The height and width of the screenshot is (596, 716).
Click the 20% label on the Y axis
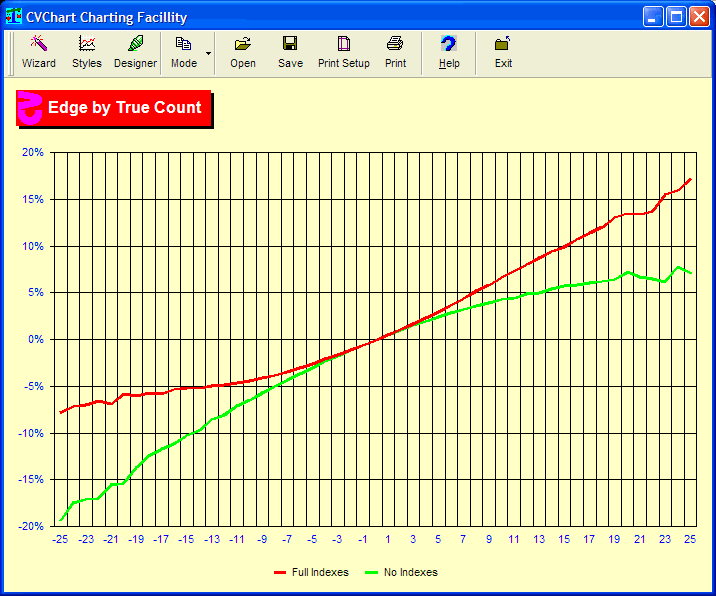click(x=33, y=153)
